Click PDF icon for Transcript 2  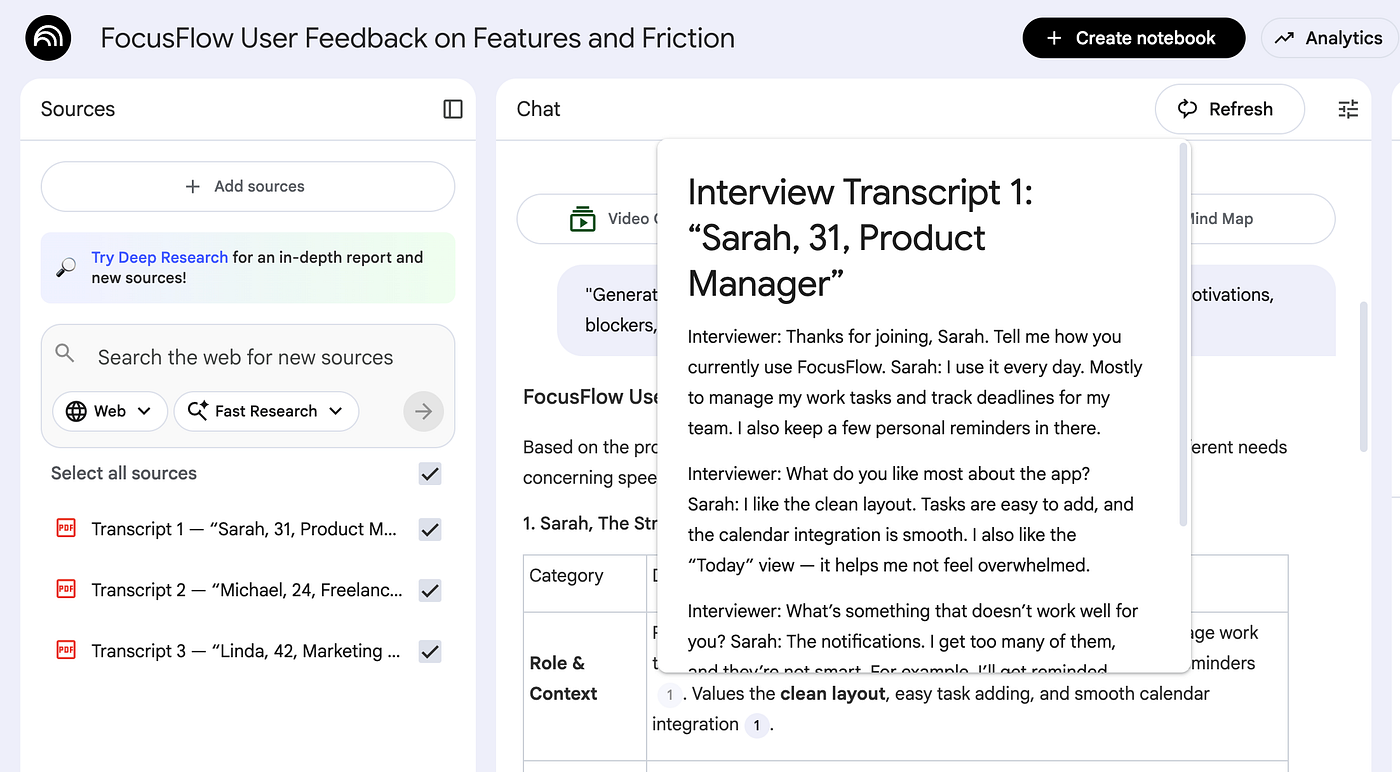click(66, 590)
